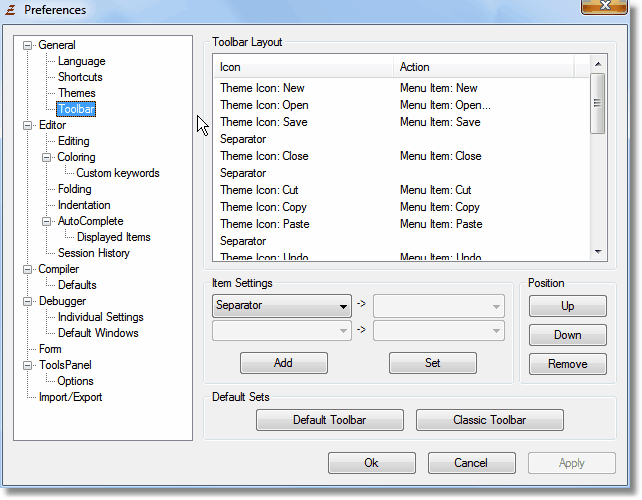Collapse the AutoComplete tree node
This screenshot has height=500, width=642.
pyautogui.click(x=47, y=221)
